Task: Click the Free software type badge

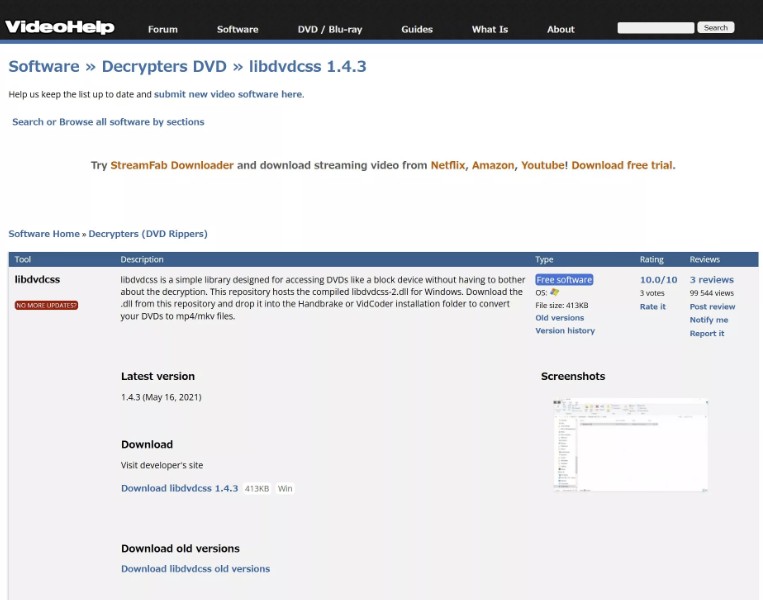Action: [x=564, y=280]
